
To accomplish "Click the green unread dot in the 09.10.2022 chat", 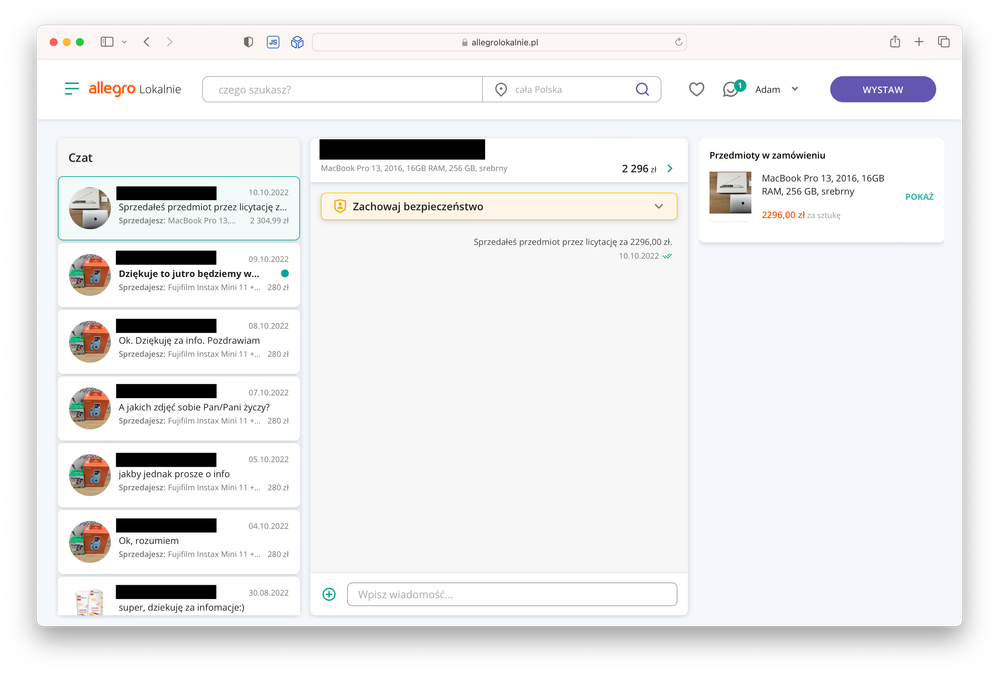I will [285, 273].
